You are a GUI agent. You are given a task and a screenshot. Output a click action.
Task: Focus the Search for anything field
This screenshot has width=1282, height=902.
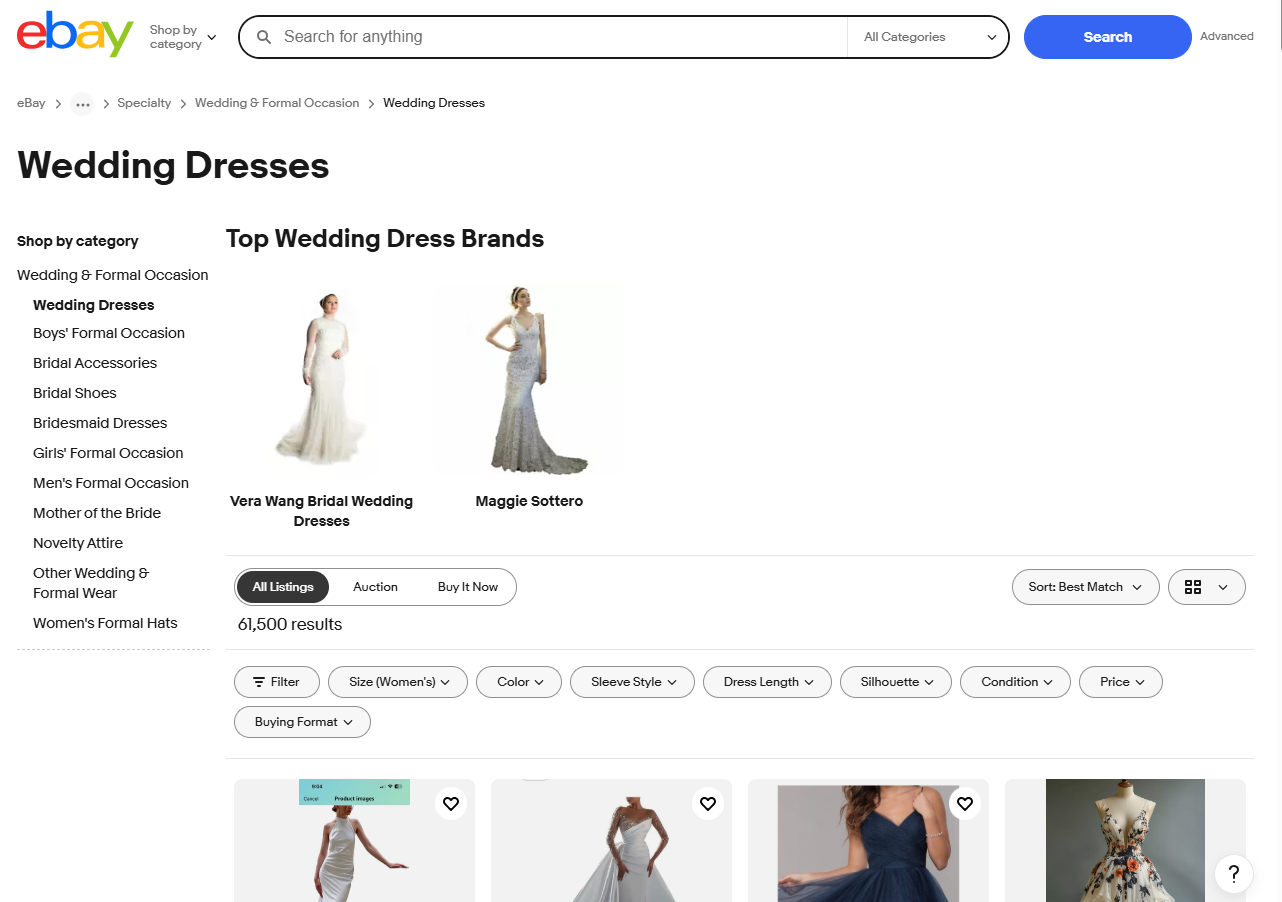tap(560, 37)
